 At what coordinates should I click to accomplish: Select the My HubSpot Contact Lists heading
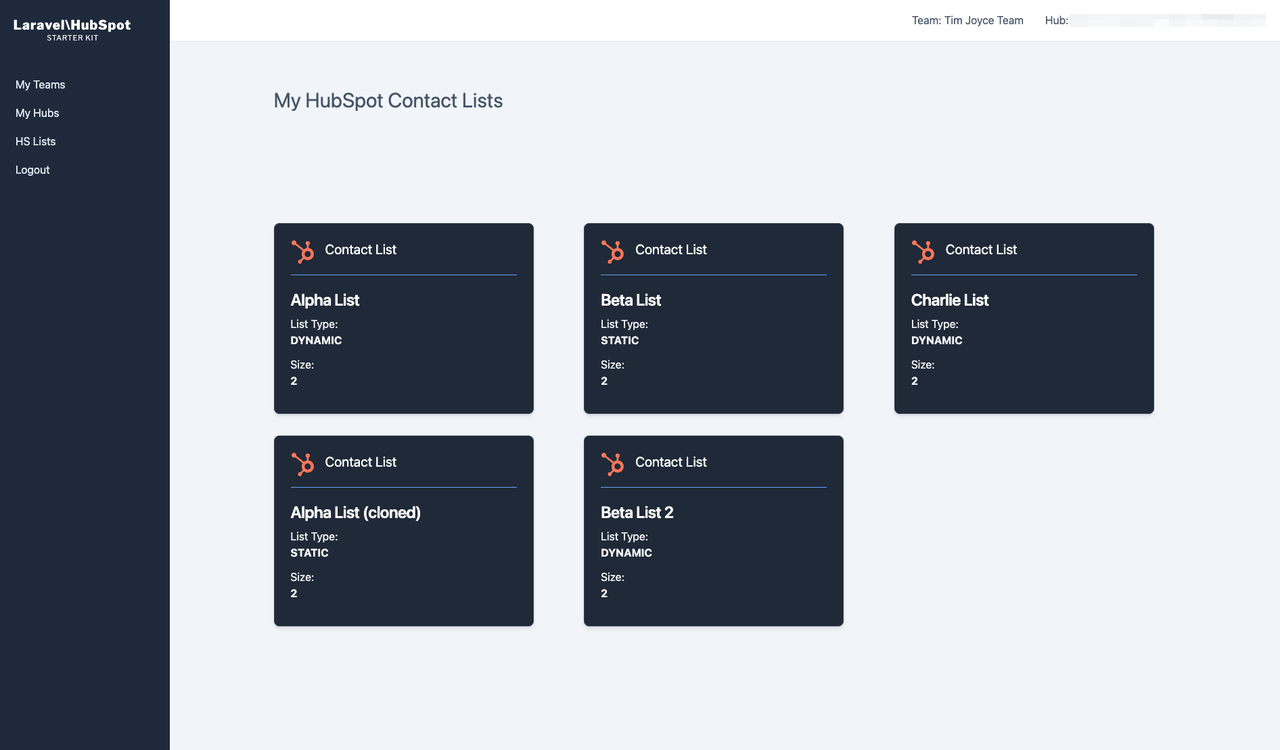tap(388, 101)
